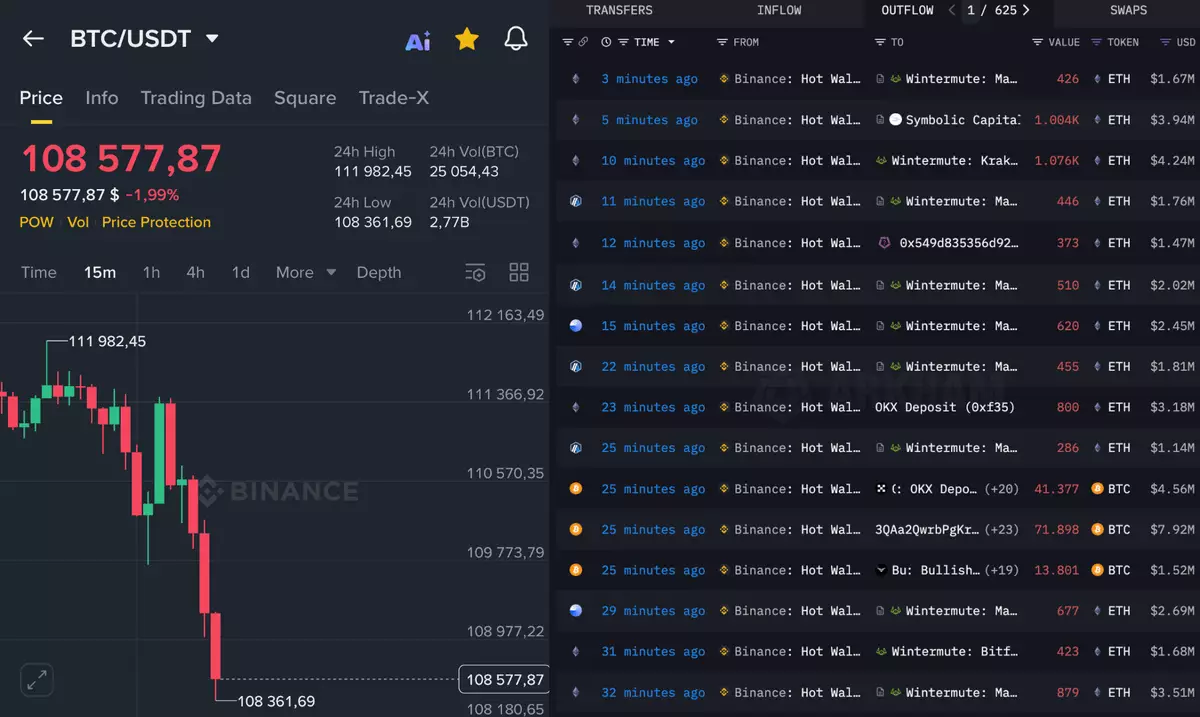
Task: Go to next outflow page
Action: pos(1026,10)
